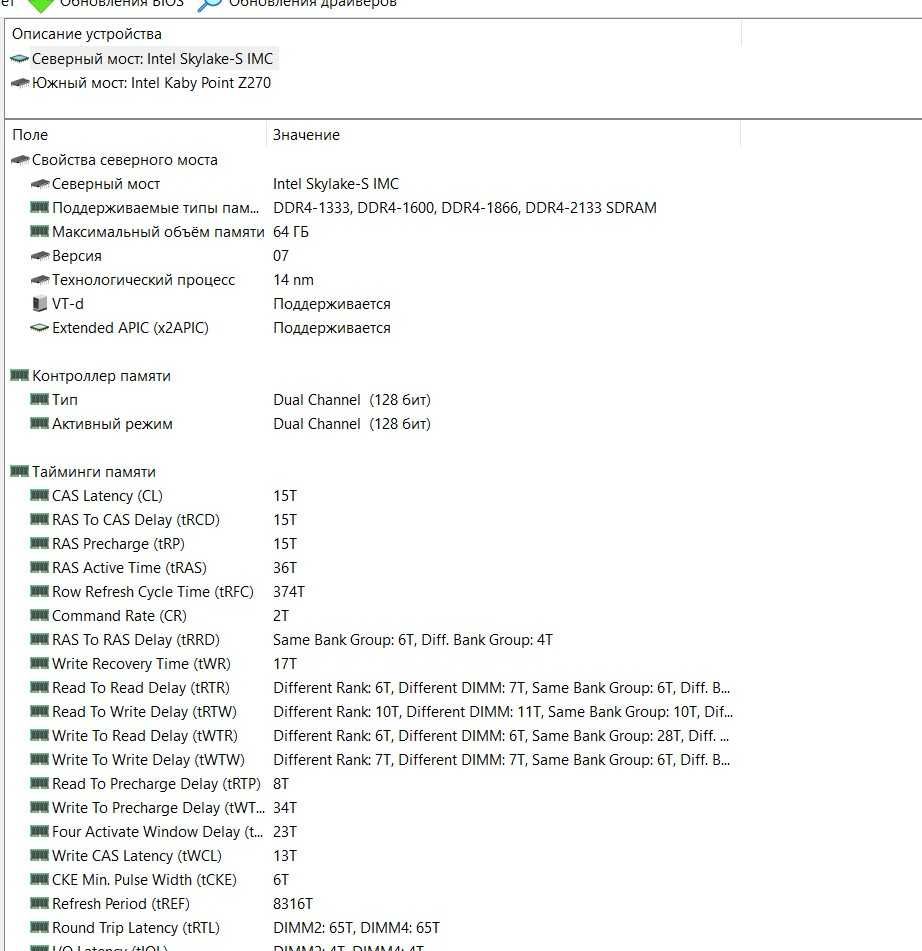
Task: Select the 36T tRAS value
Action: (285, 568)
